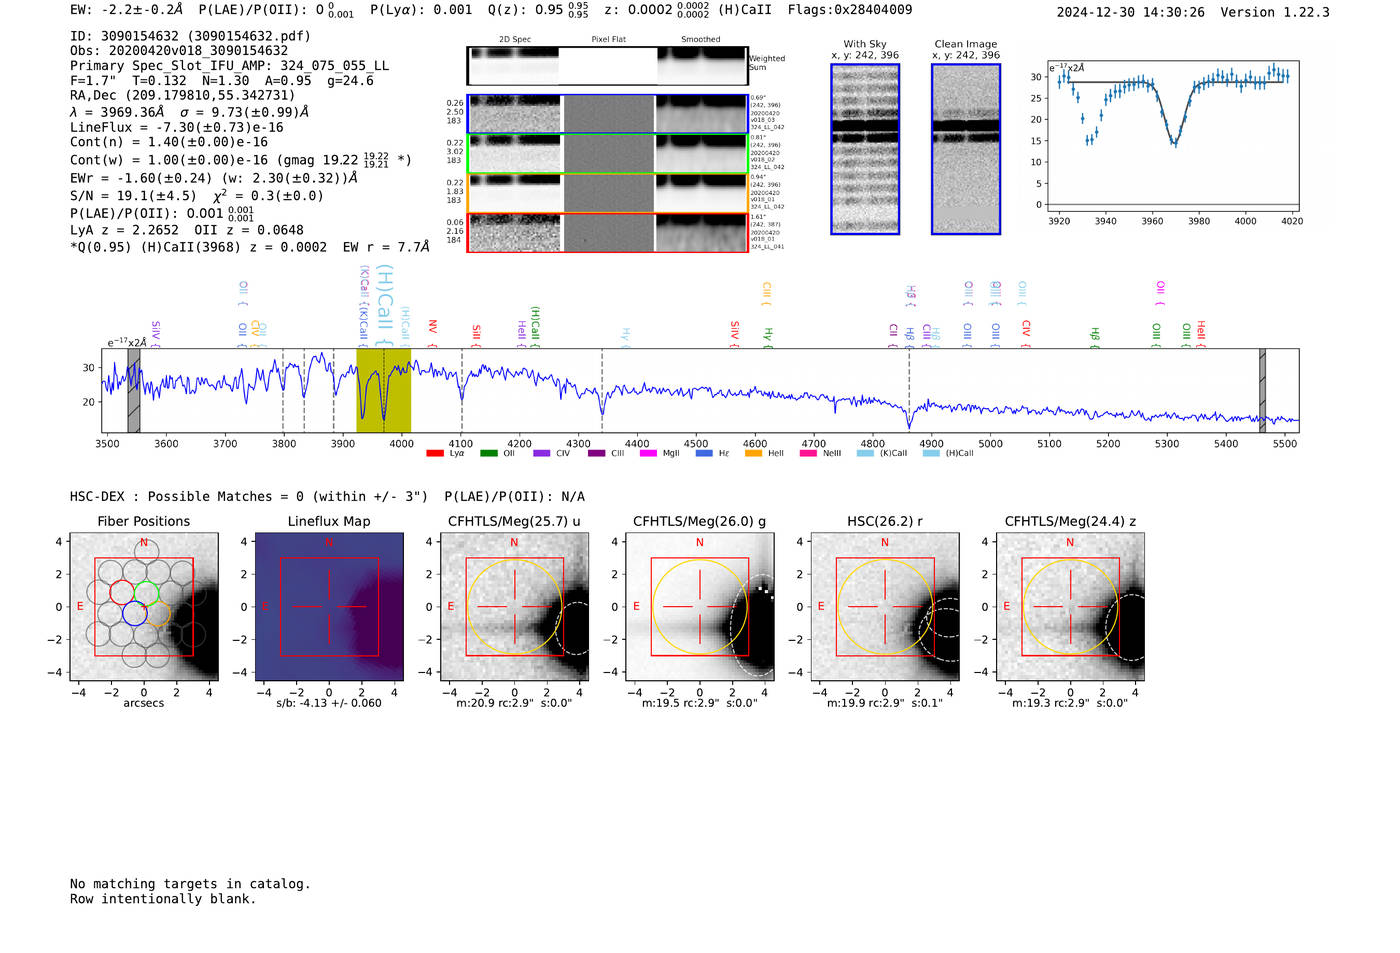
Task: Click the light-blue (K)CaII legend swatch
Action: click(865, 453)
